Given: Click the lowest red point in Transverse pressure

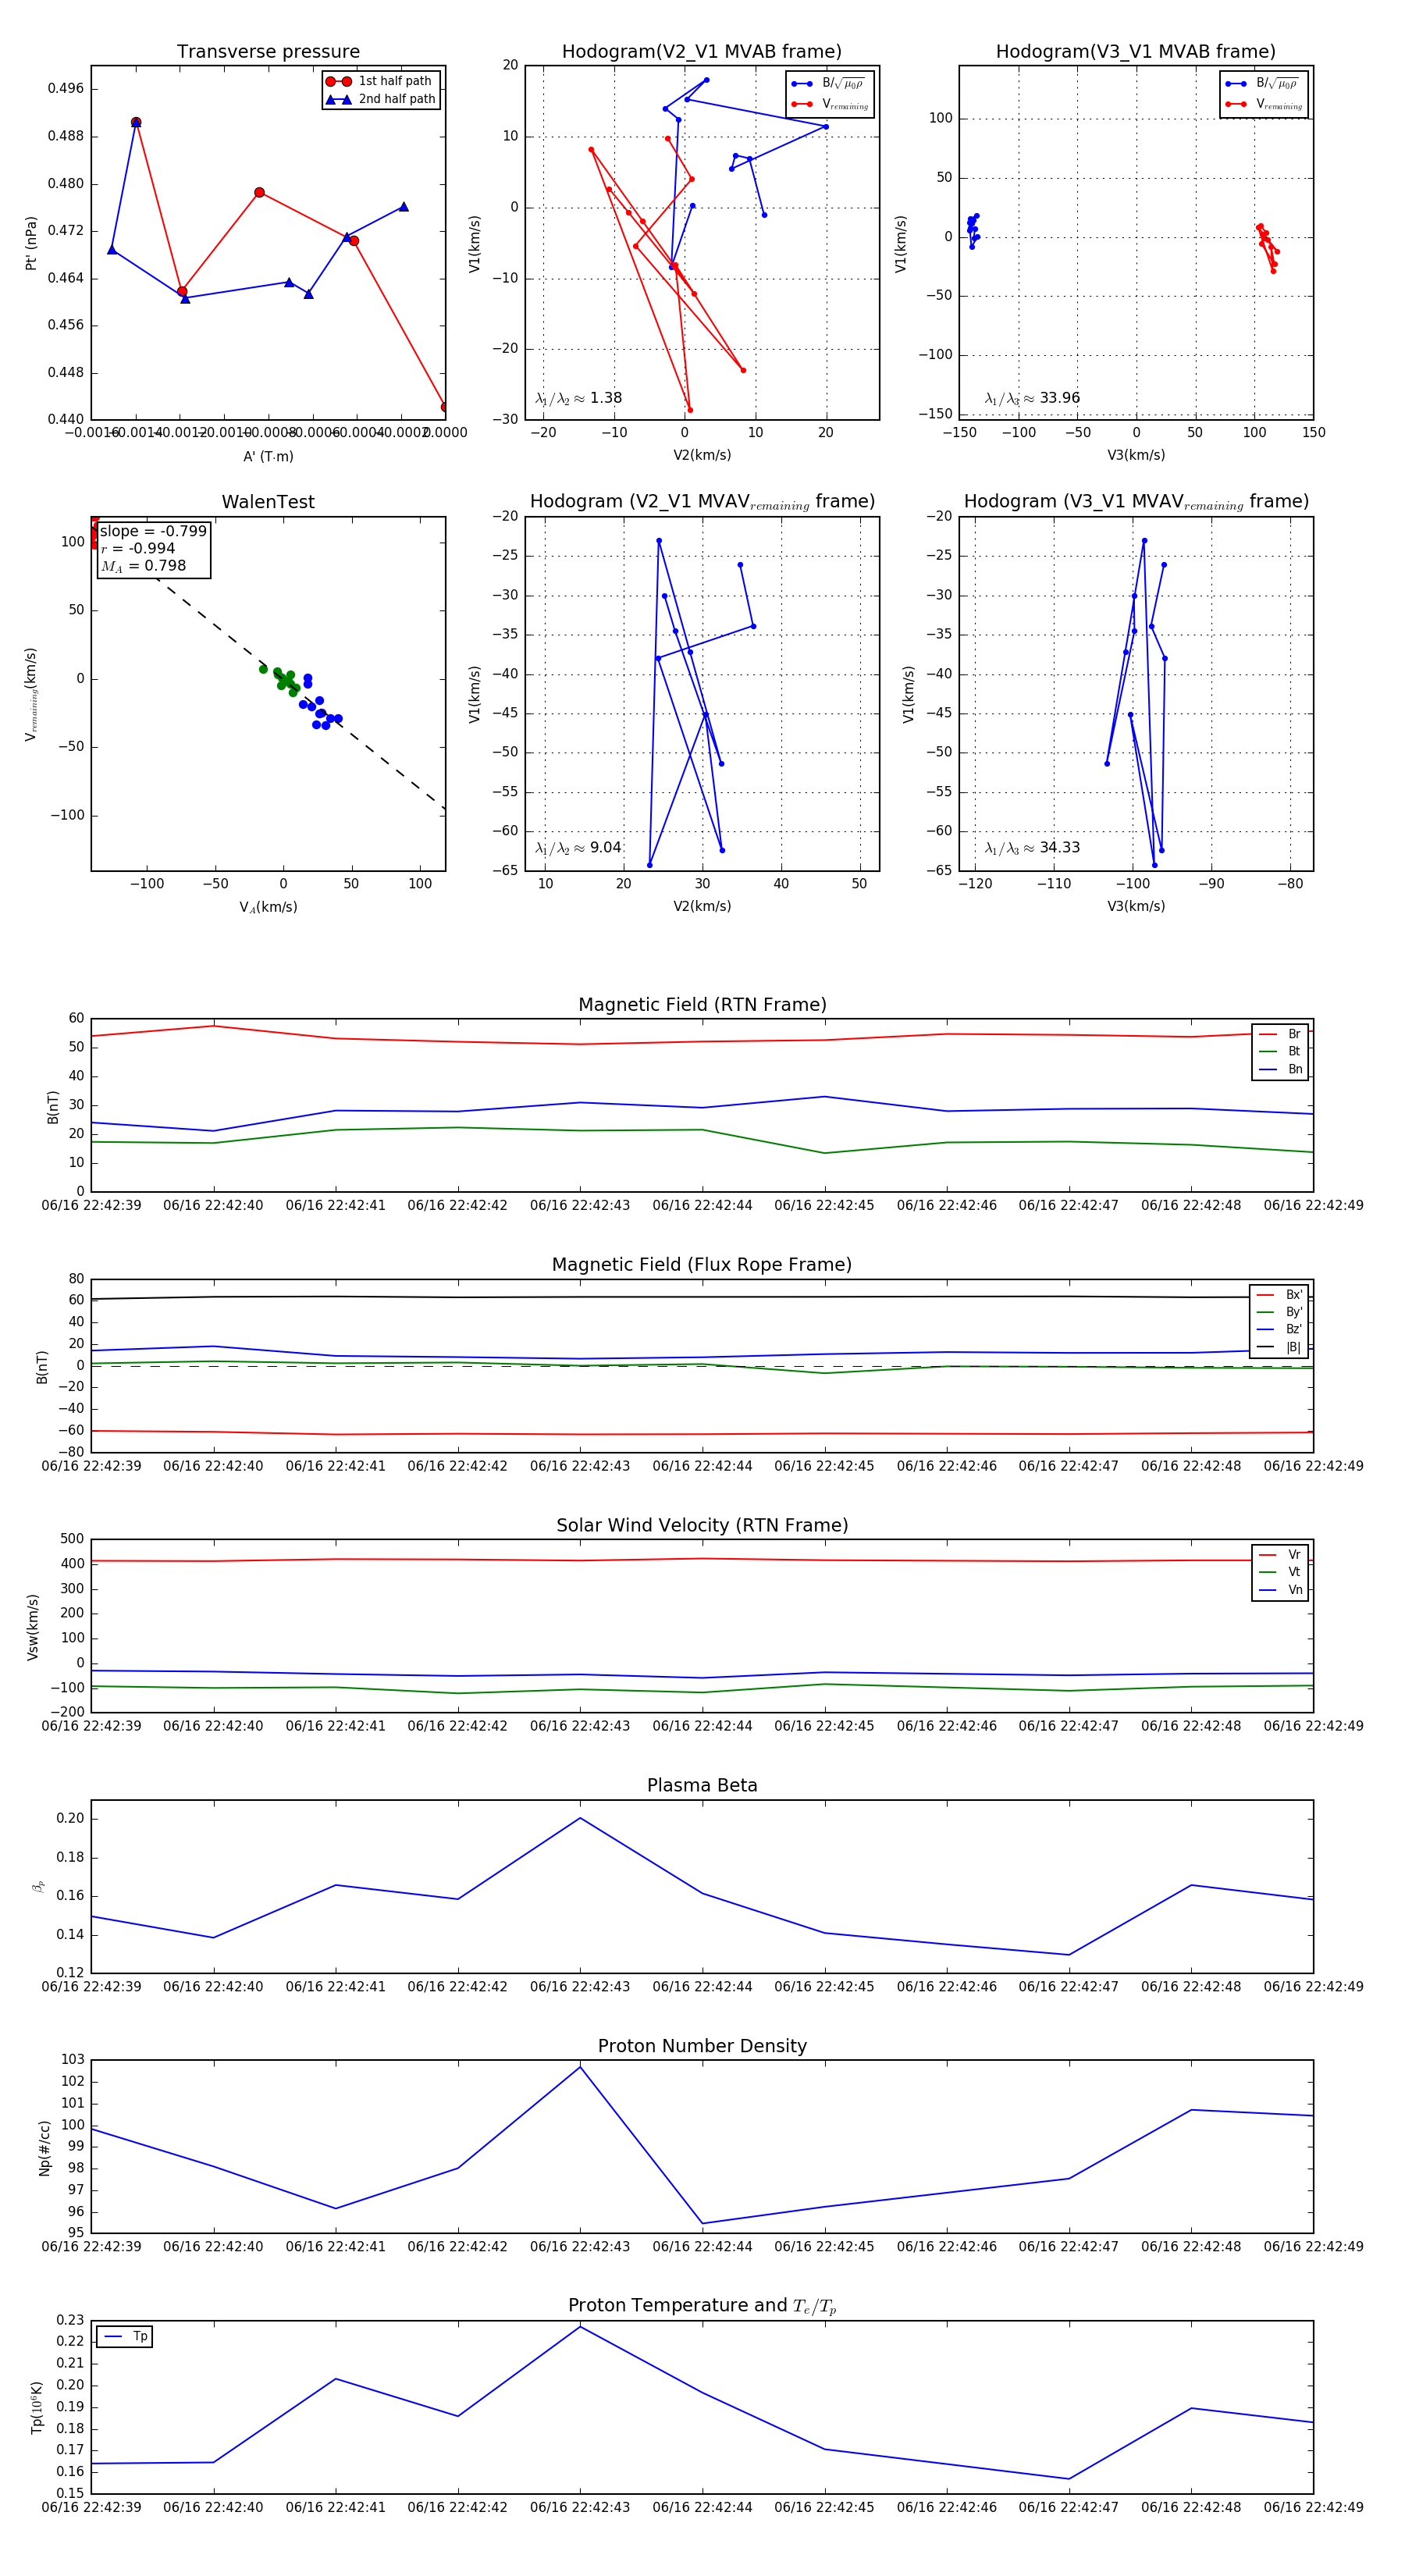Looking at the screenshot, I should pyautogui.click(x=444, y=407).
